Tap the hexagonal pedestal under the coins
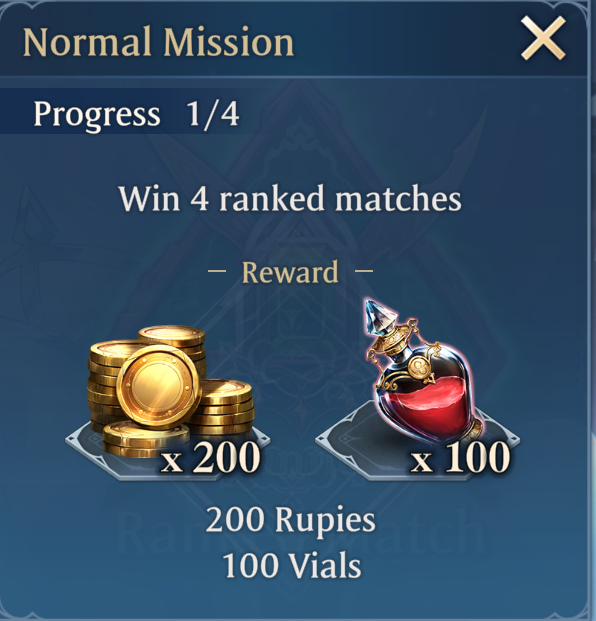596x621 pixels. [168, 451]
